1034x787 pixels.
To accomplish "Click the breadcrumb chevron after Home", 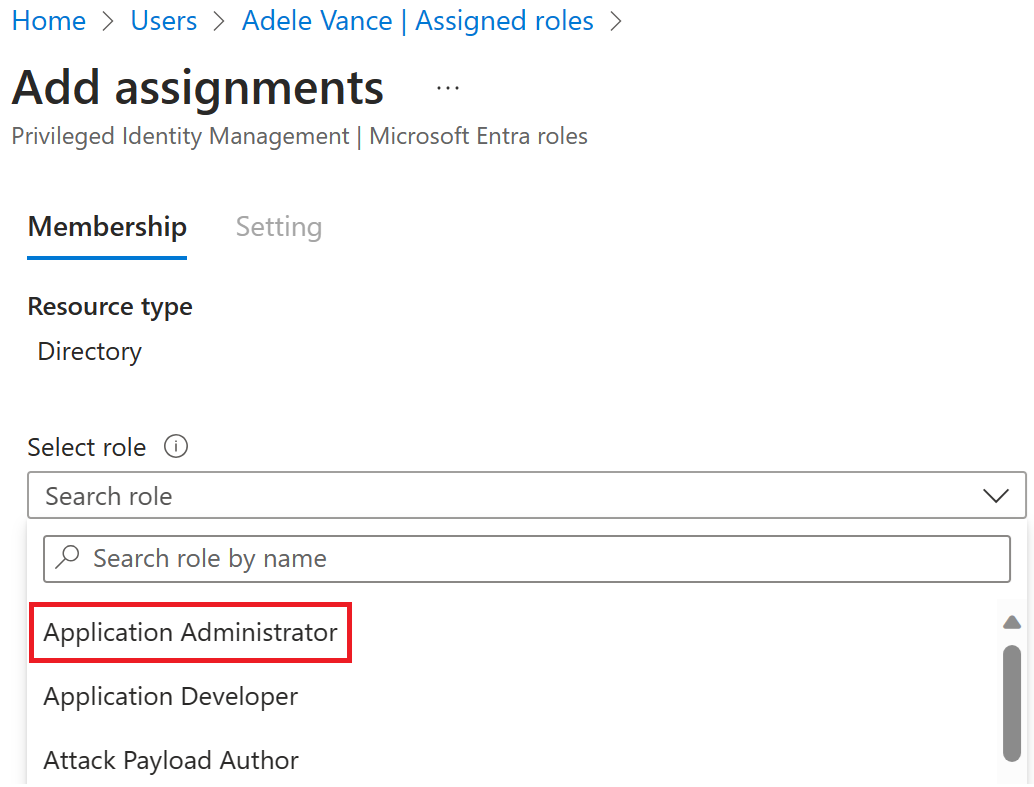I will [107, 20].
